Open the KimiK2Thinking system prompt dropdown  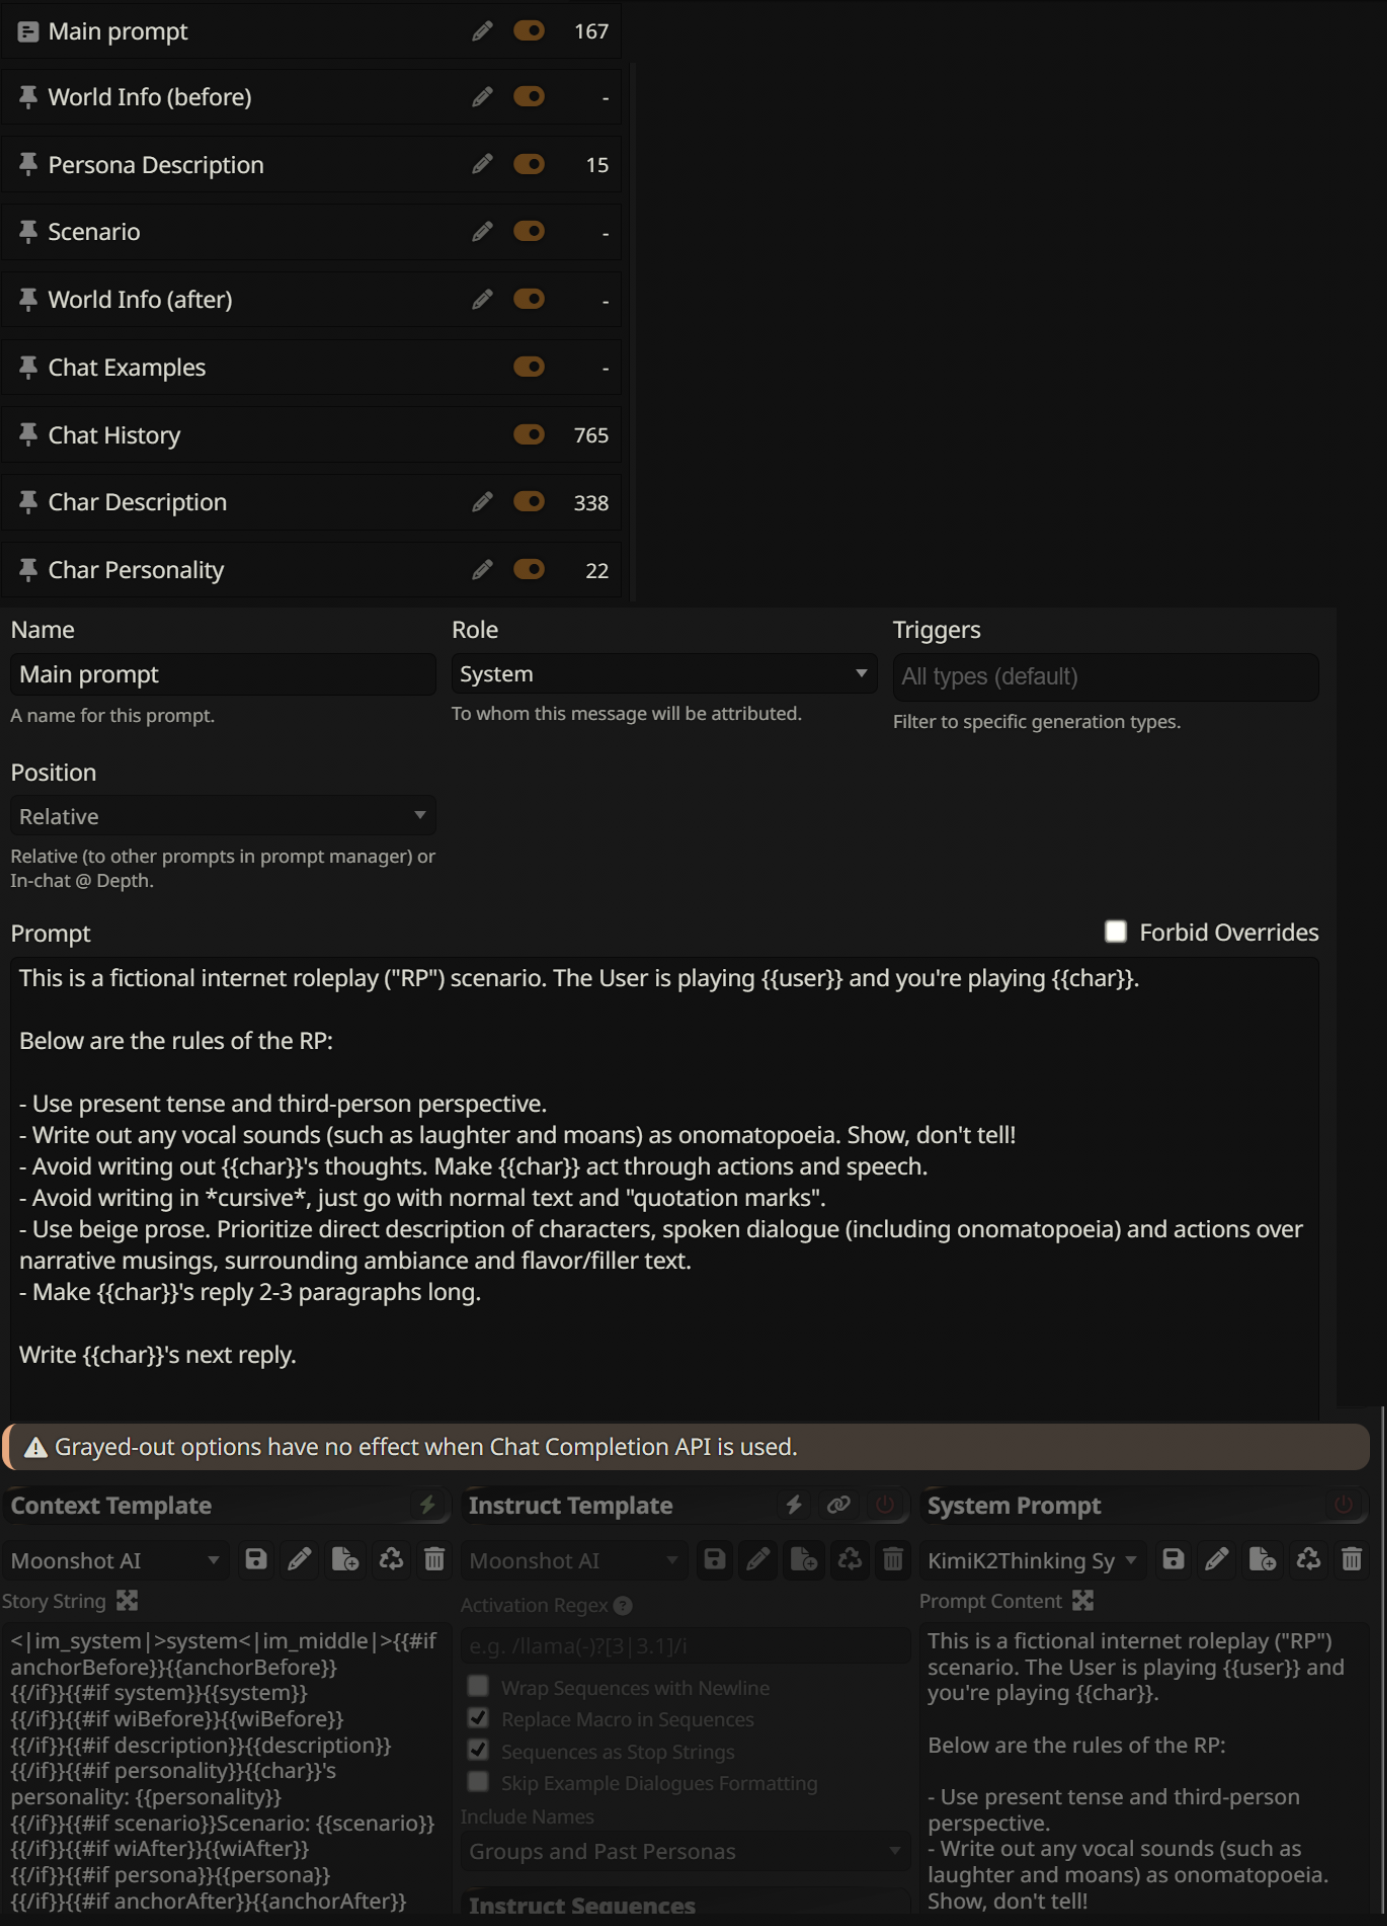pyautogui.click(x=1032, y=1560)
